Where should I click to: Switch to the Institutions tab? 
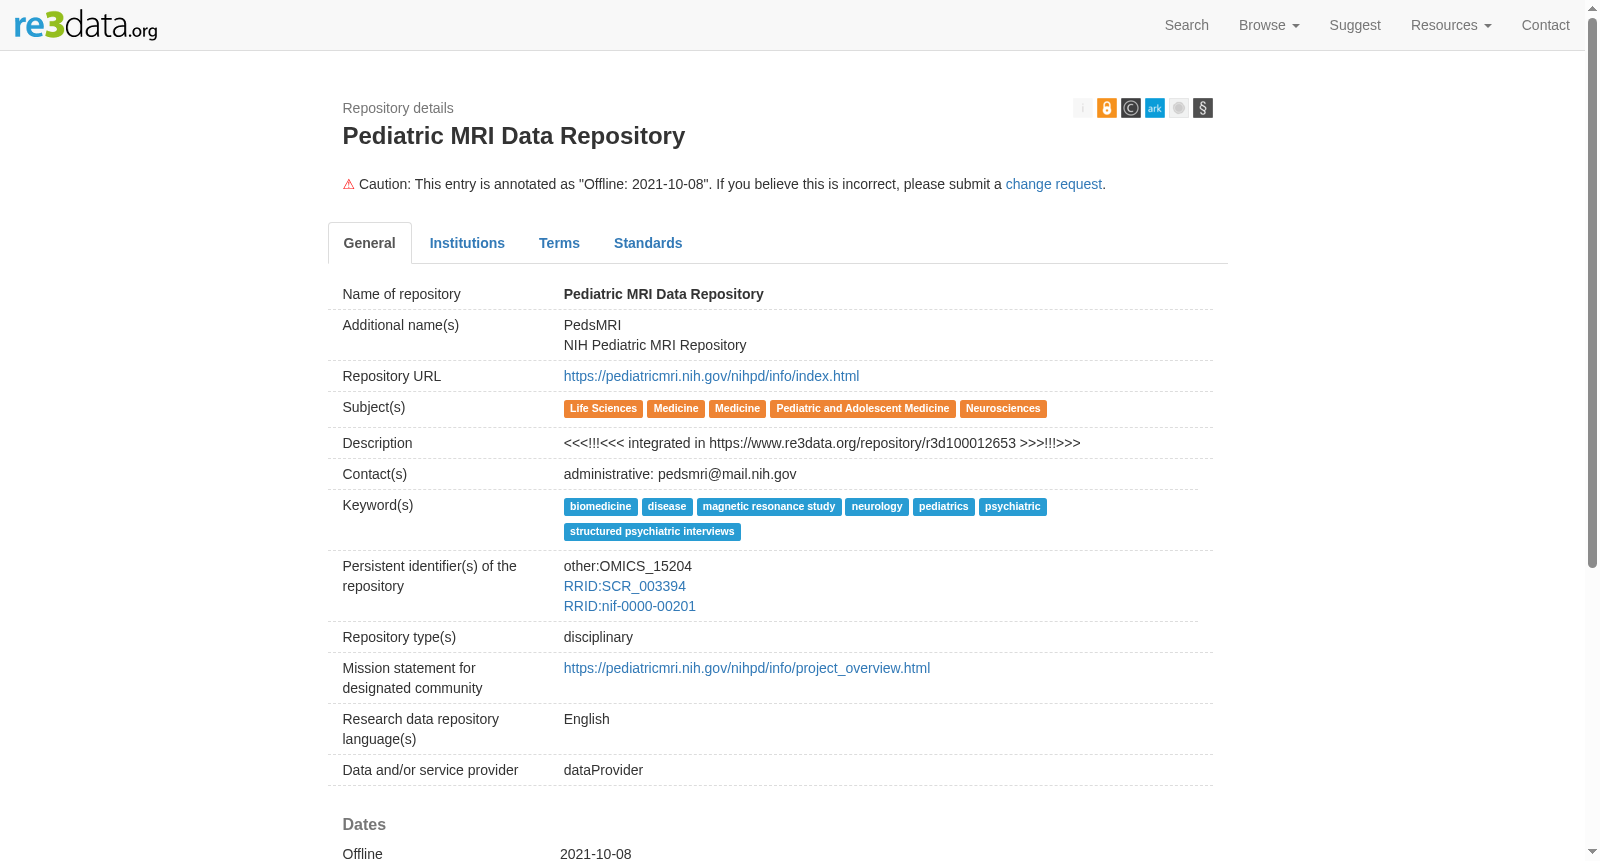(467, 243)
